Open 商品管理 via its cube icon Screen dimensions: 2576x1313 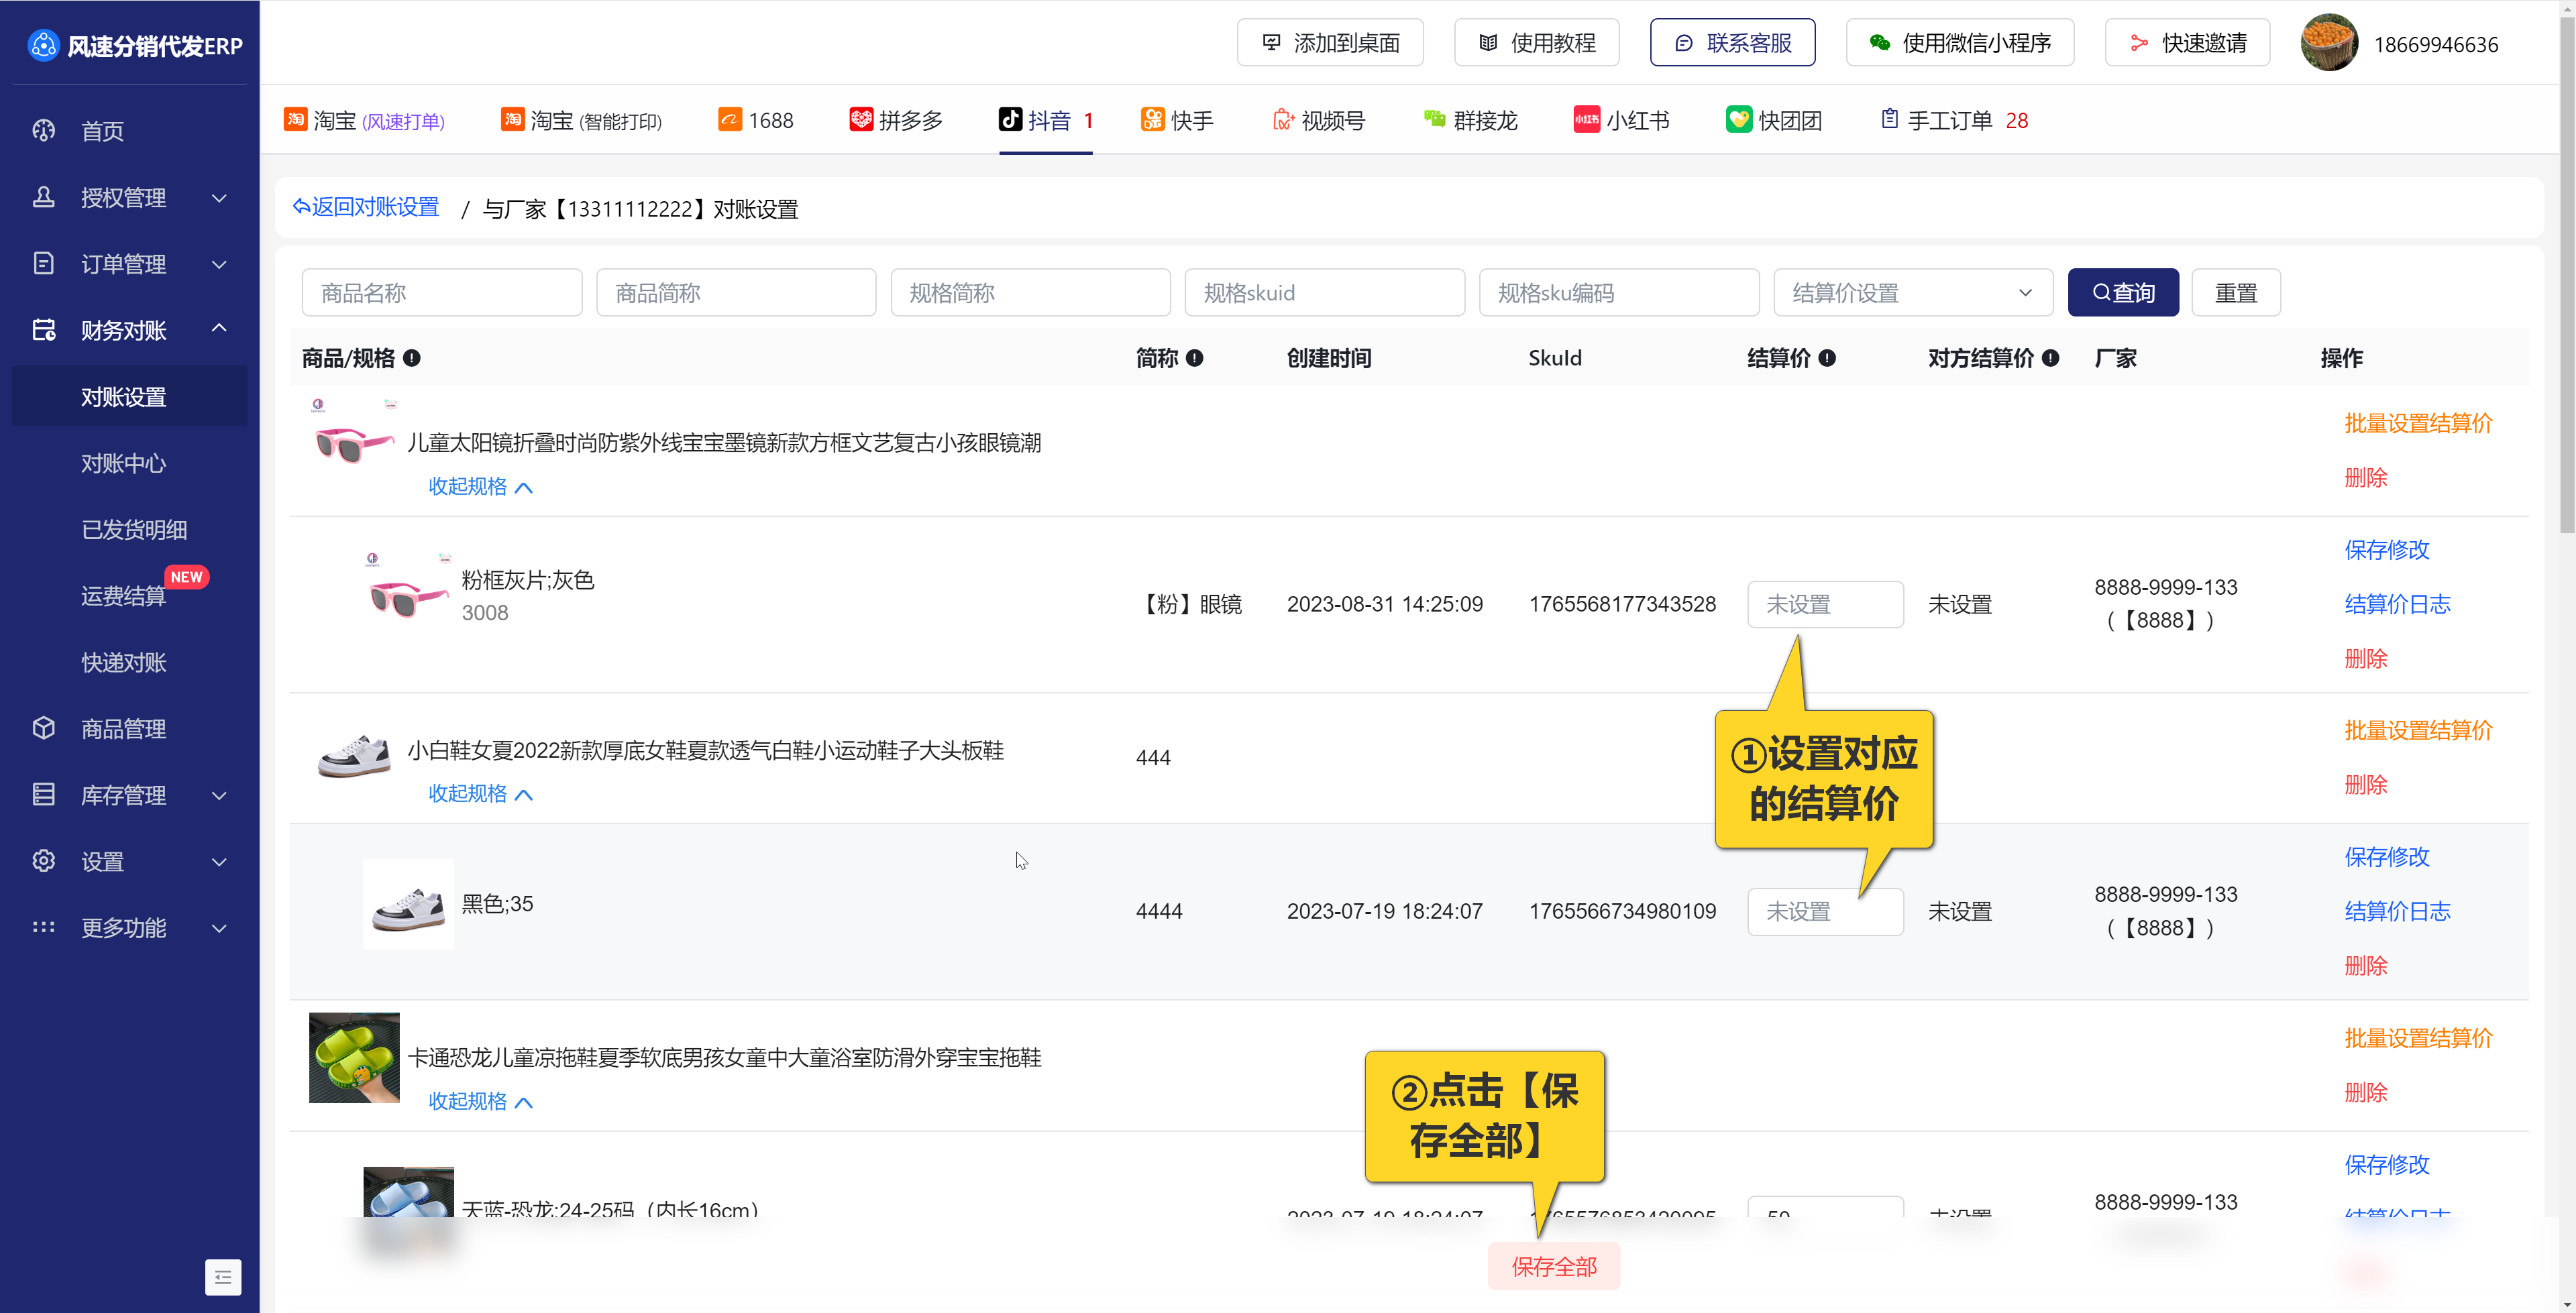coord(43,728)
